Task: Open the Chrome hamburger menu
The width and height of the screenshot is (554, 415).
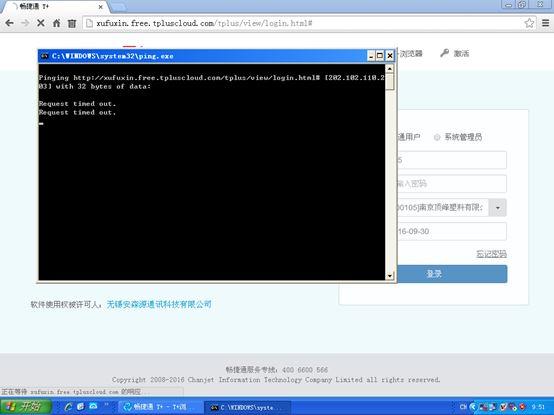Action: point(546,23)
